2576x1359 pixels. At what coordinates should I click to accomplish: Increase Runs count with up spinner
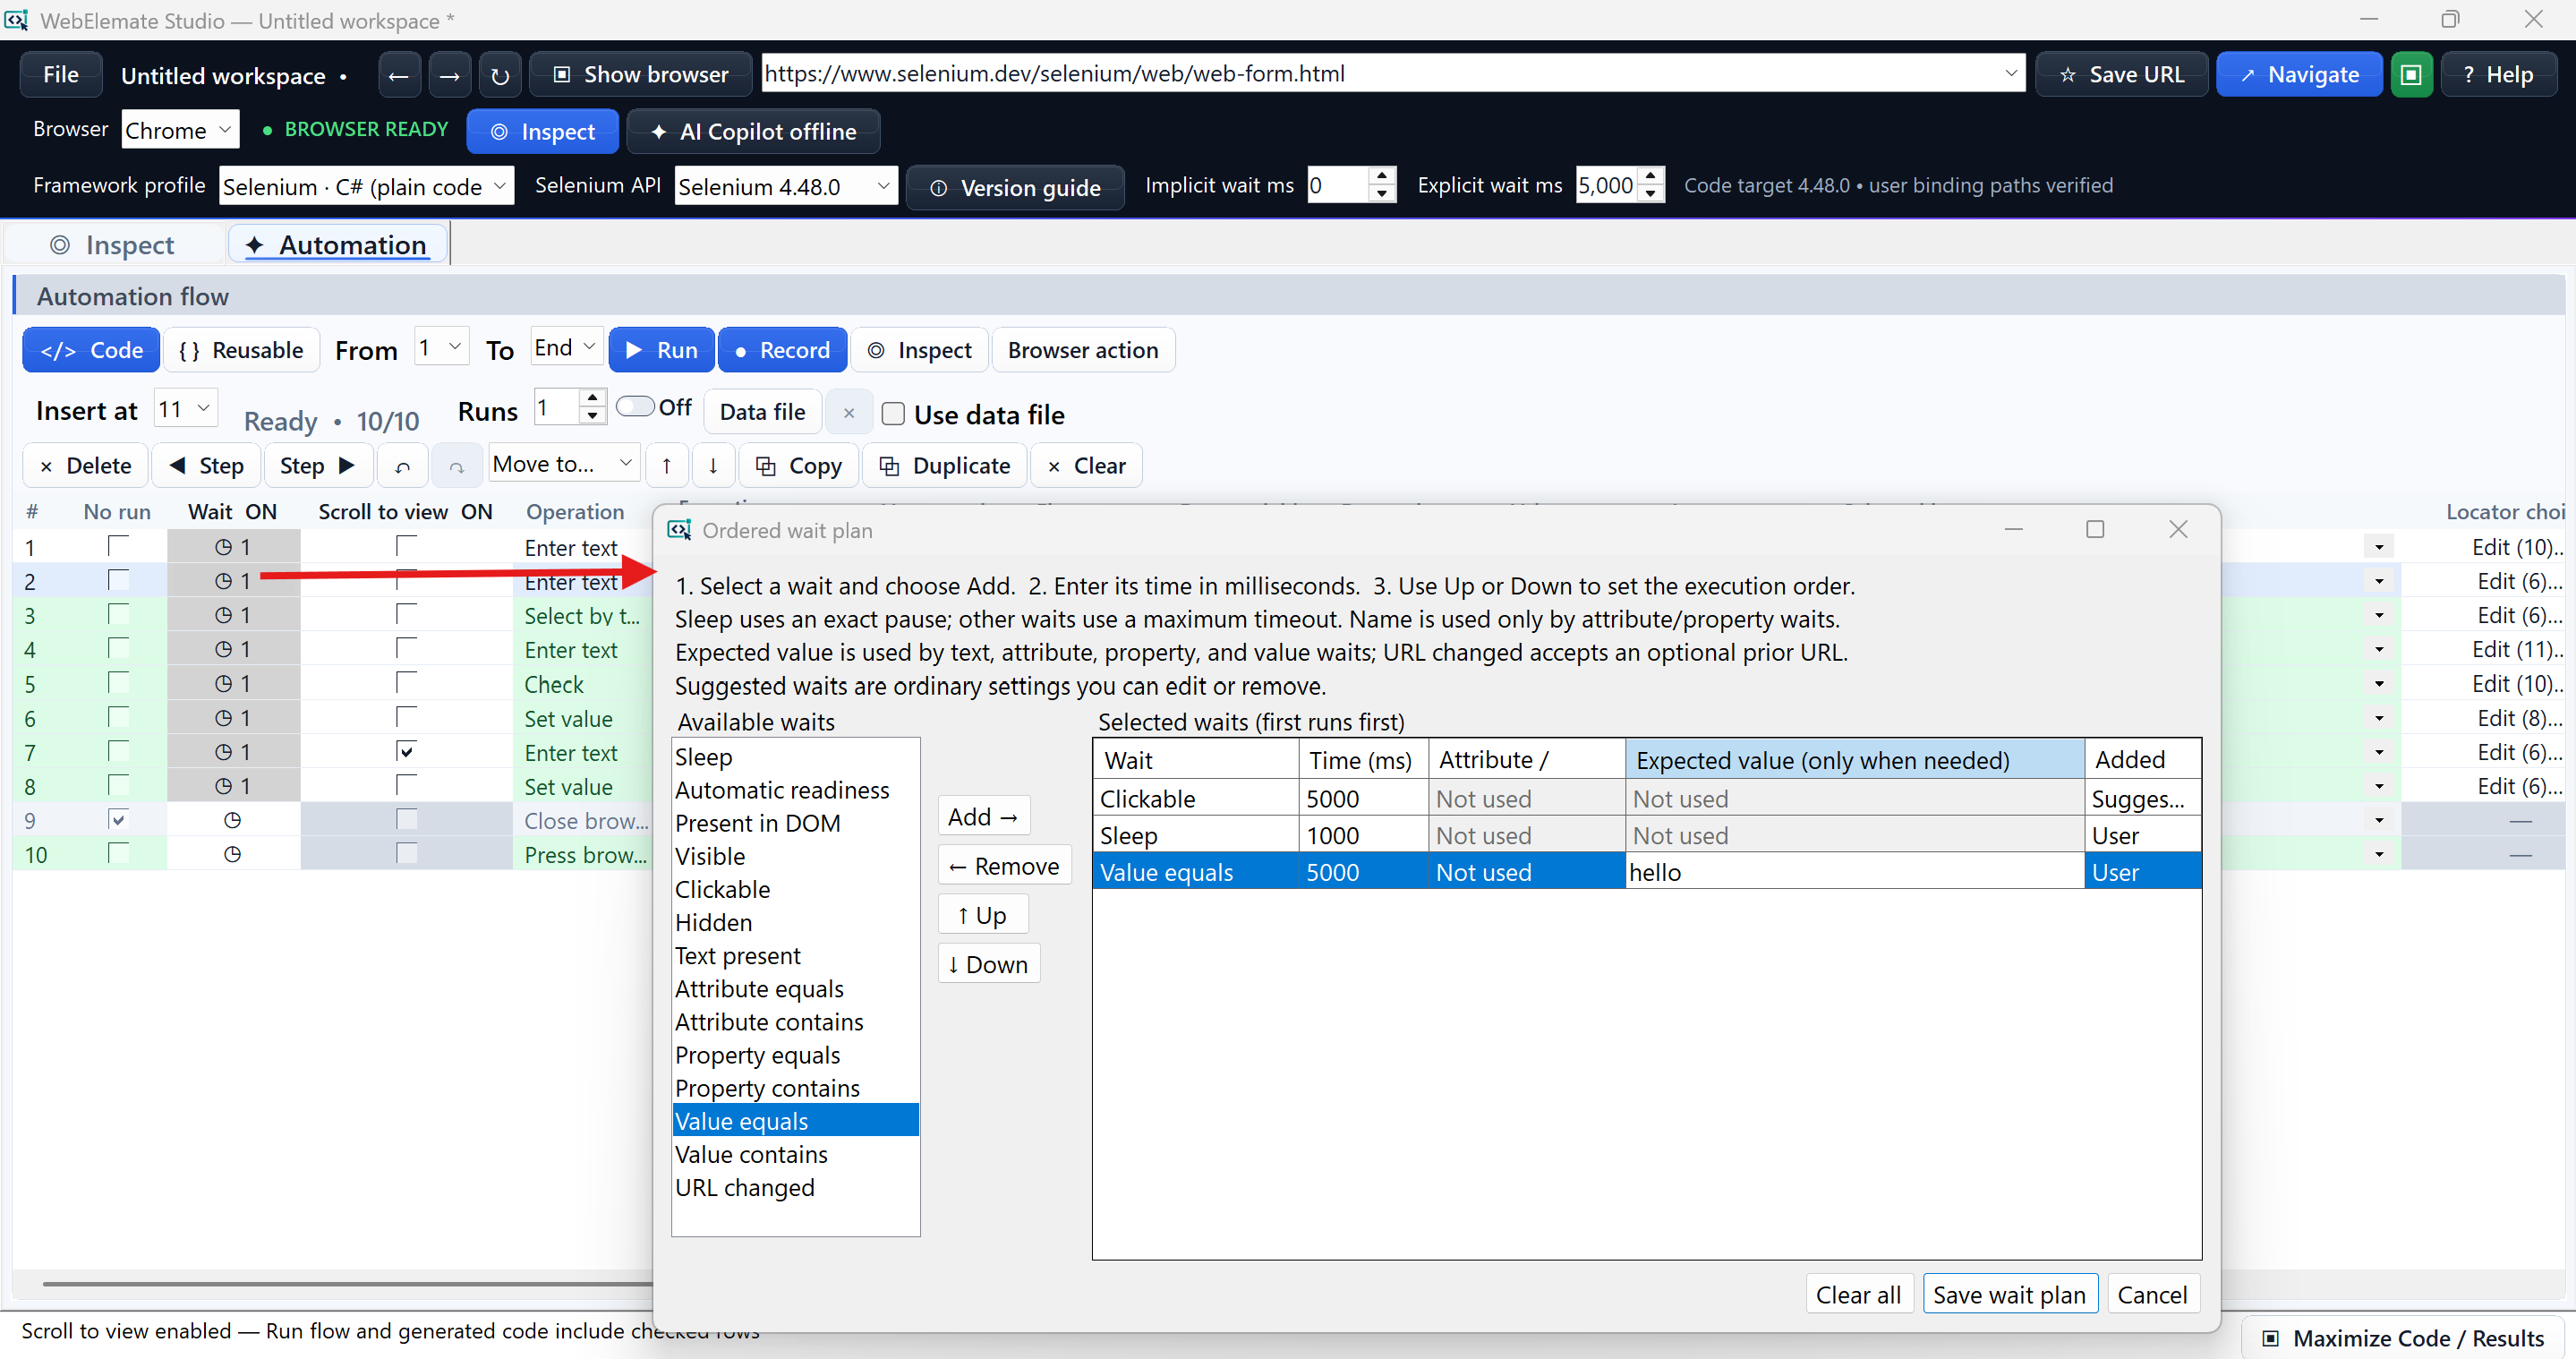[x=593, y=399]
